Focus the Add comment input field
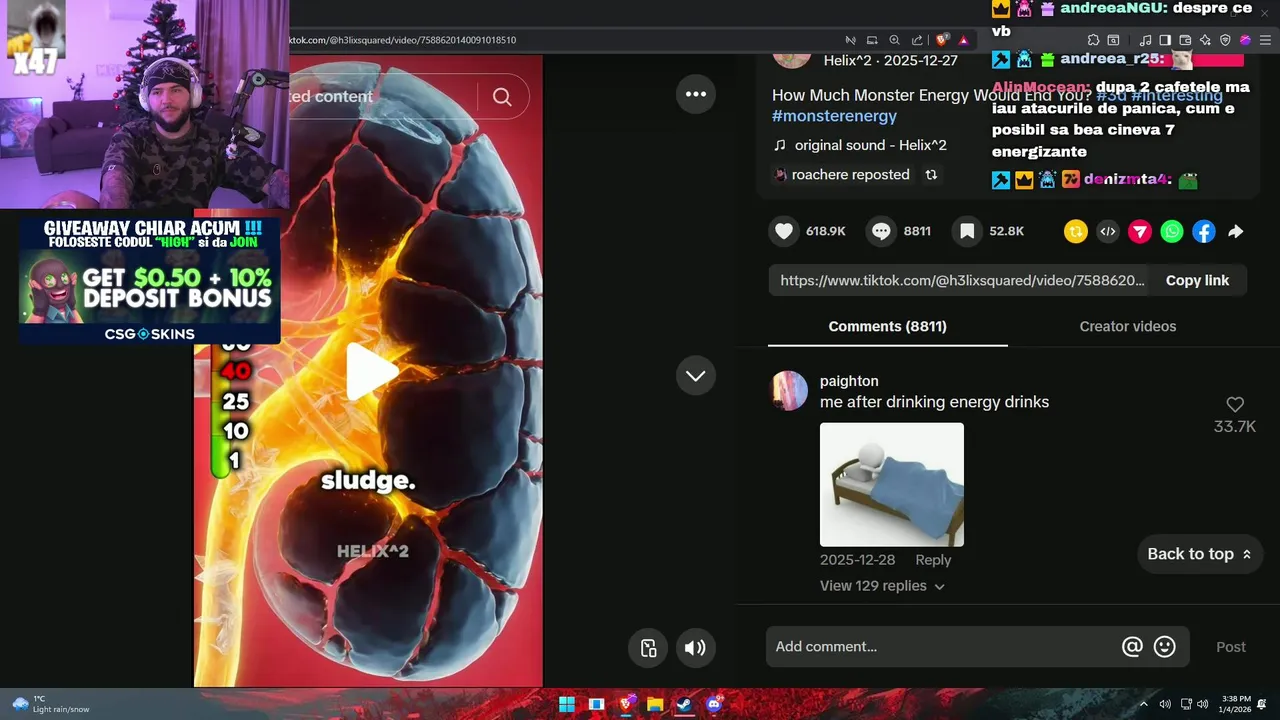This screenshot has width=1280, height=720. click(x=940, y=647)
